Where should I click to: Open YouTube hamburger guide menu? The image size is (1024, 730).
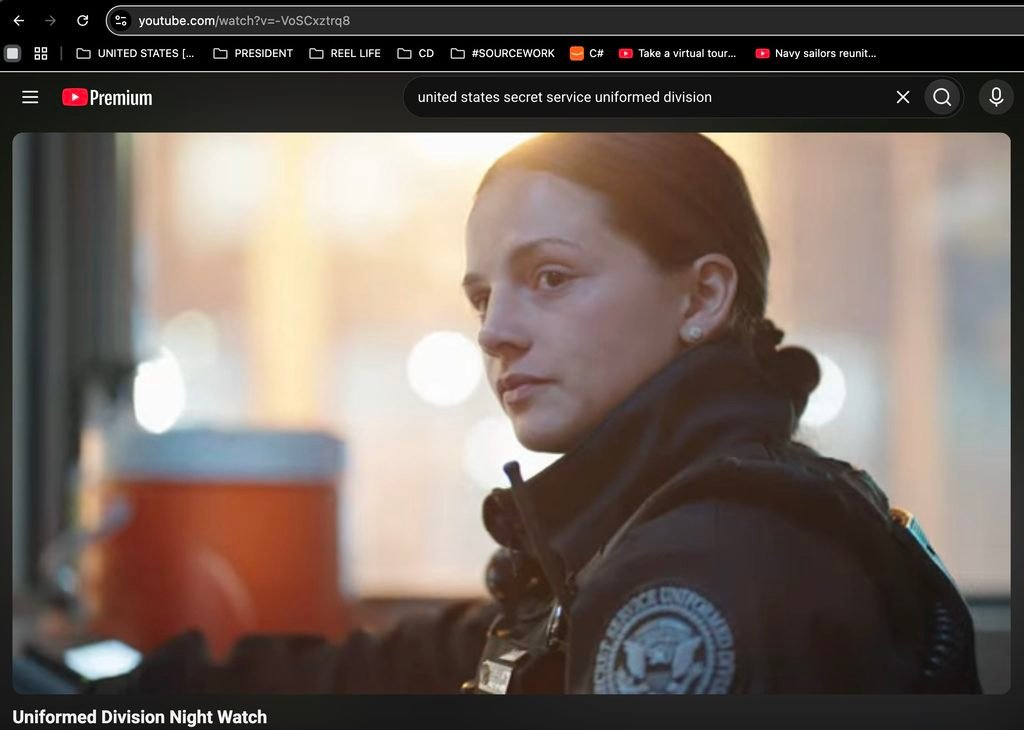click(x=30, y=97)
